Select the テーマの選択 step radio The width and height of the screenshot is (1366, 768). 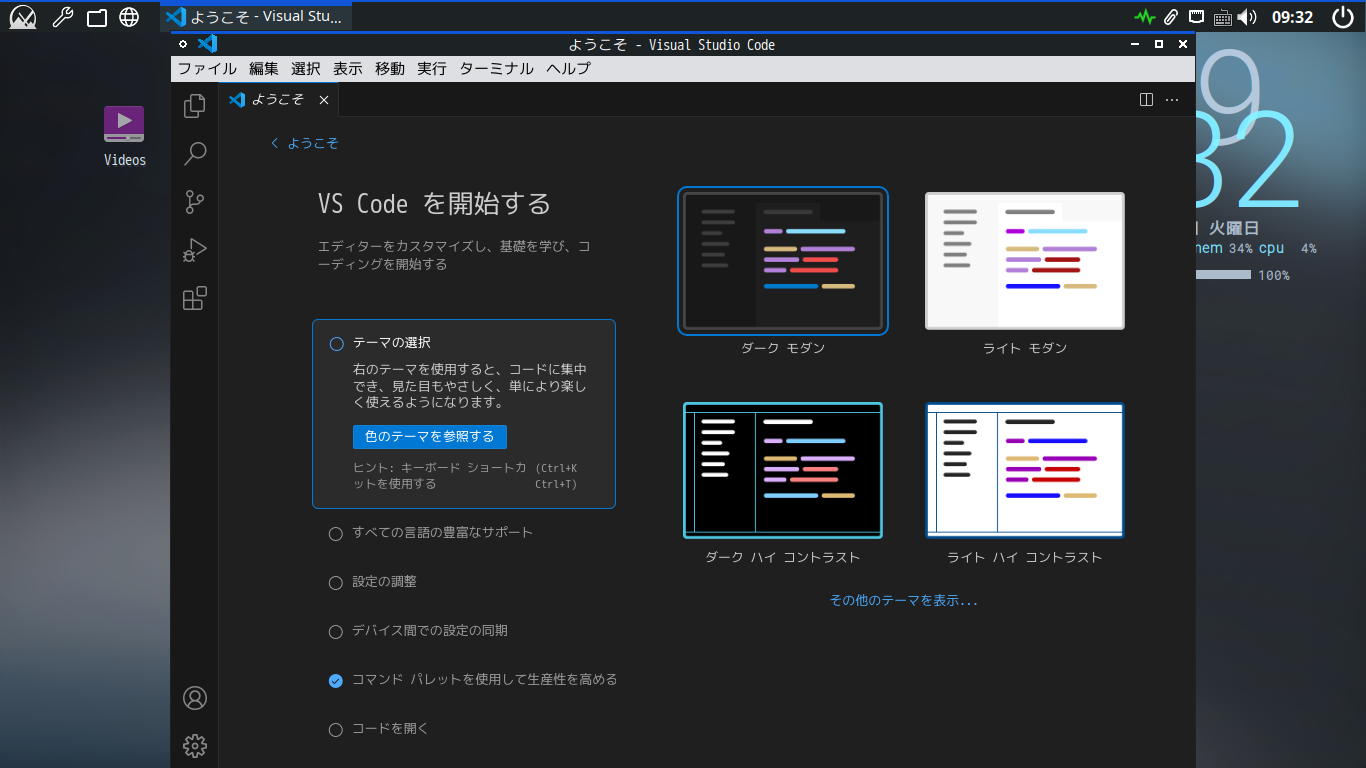pyautogui.click(x=336, y=343)
